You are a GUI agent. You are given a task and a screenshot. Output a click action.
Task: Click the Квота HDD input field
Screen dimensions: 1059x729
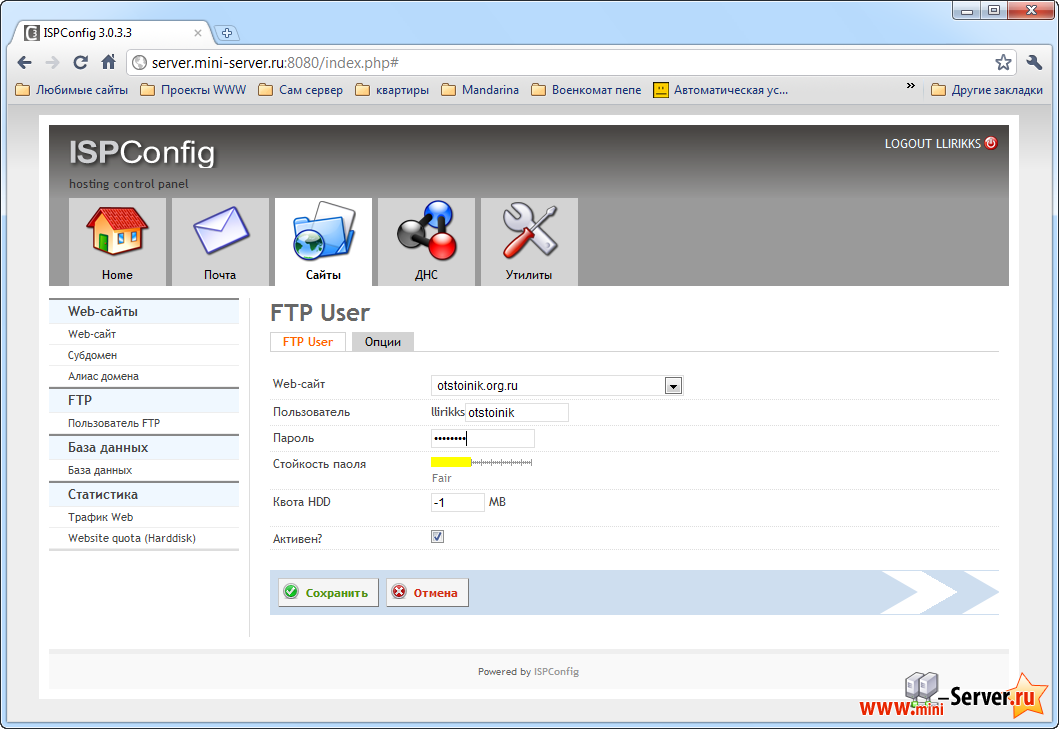click(456, 502)
